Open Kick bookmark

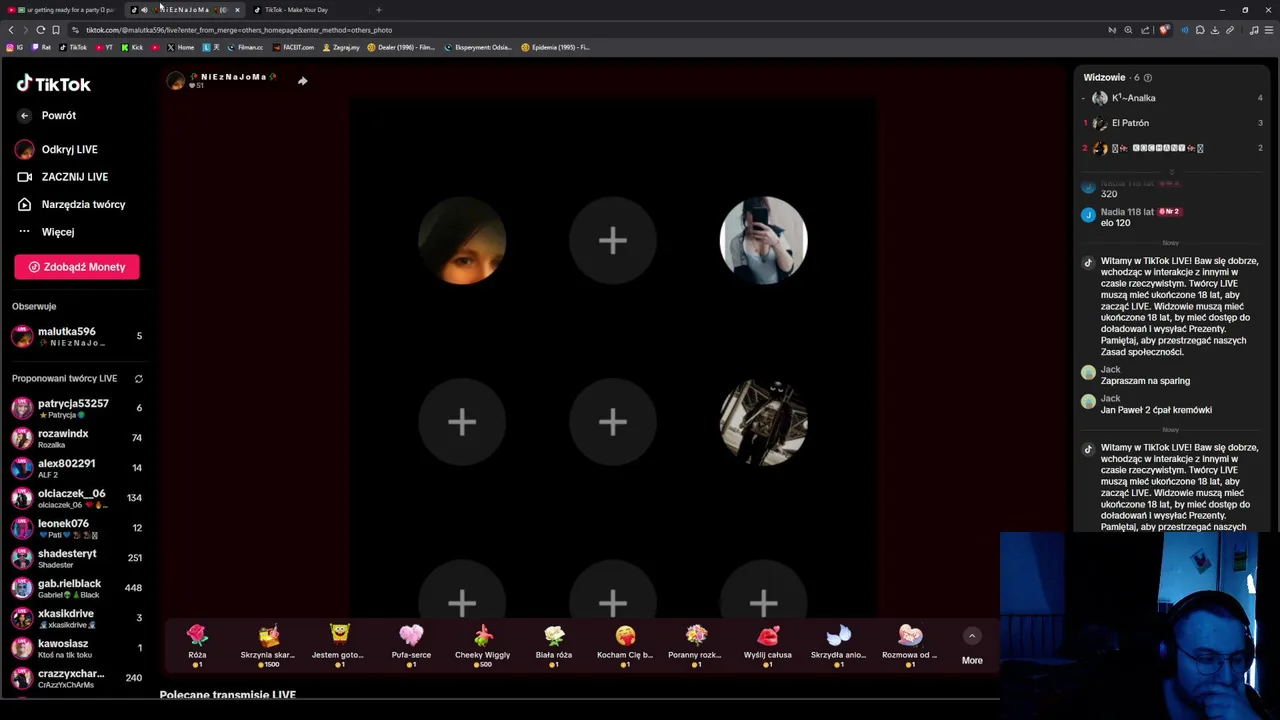coord(132,47)
